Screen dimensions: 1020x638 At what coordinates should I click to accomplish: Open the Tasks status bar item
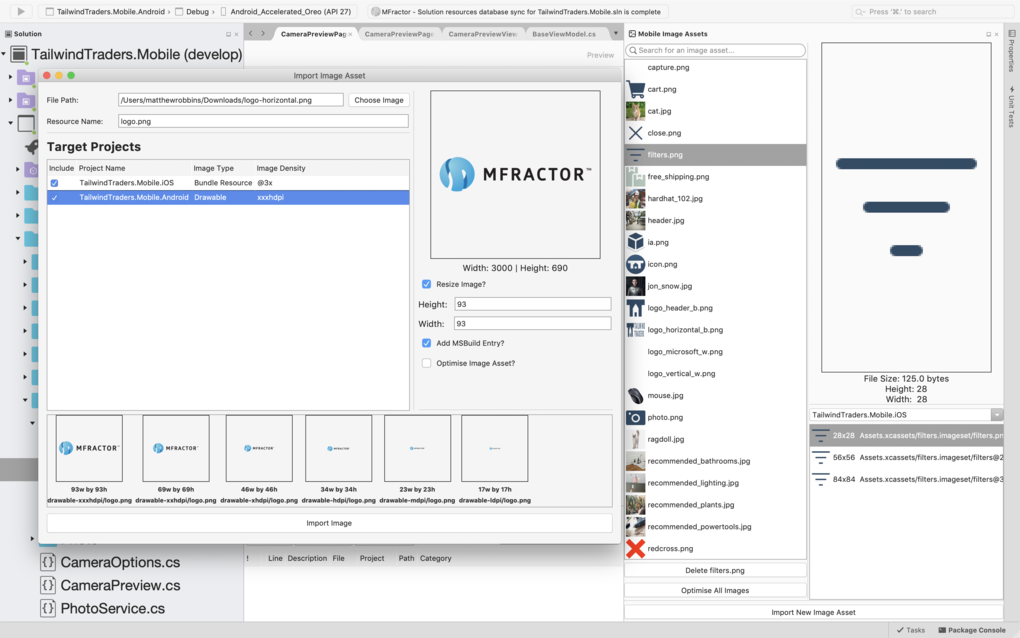911,630
